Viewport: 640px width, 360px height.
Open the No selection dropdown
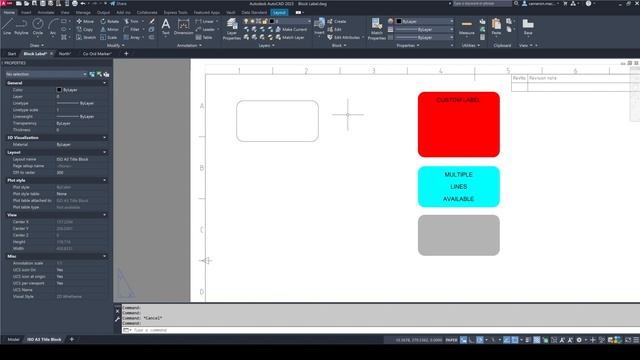coord(46,74)
